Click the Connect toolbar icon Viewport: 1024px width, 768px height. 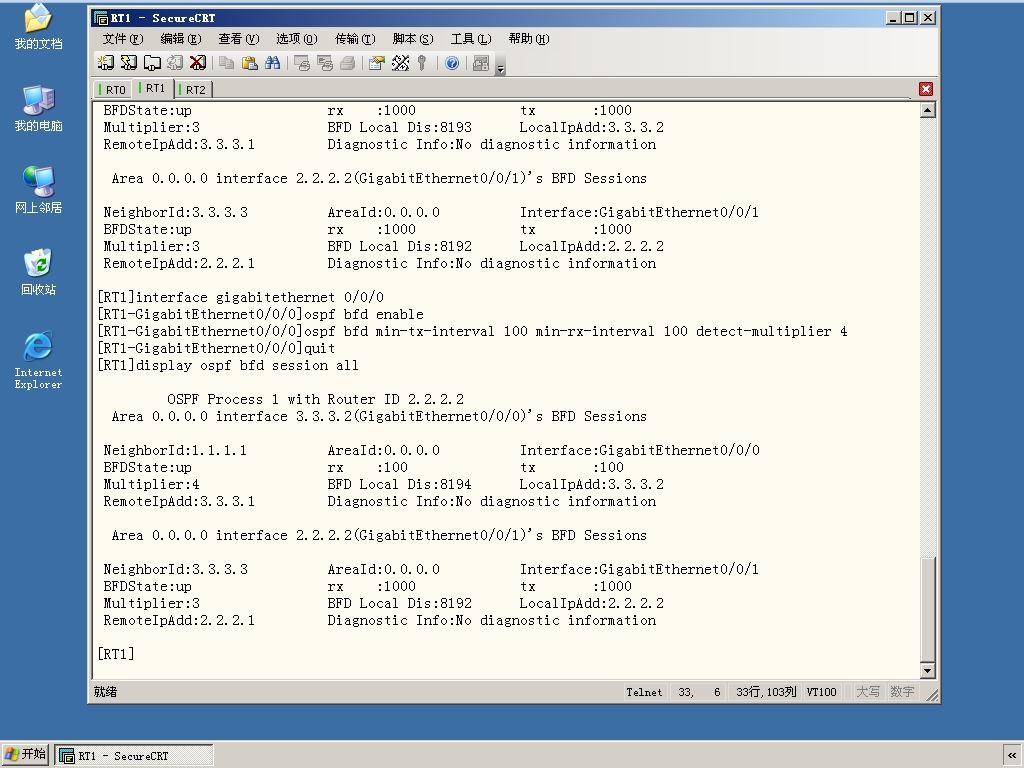[x=105, y=63]
